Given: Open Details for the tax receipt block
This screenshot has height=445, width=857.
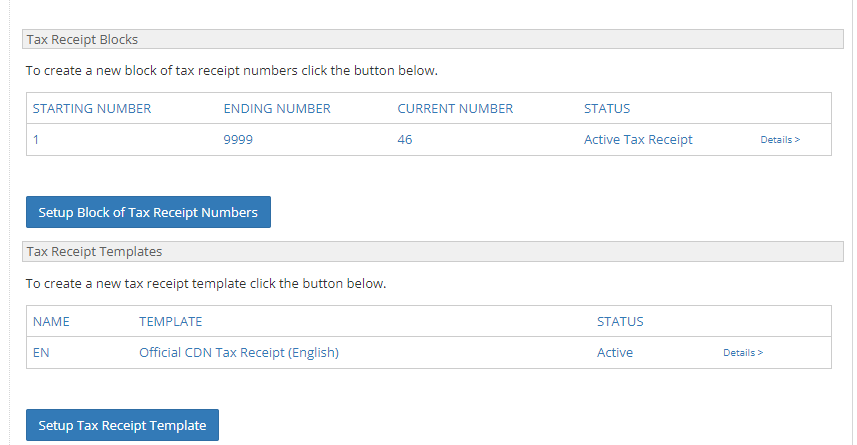Looking at the screenshot, I should coord(780,139).
